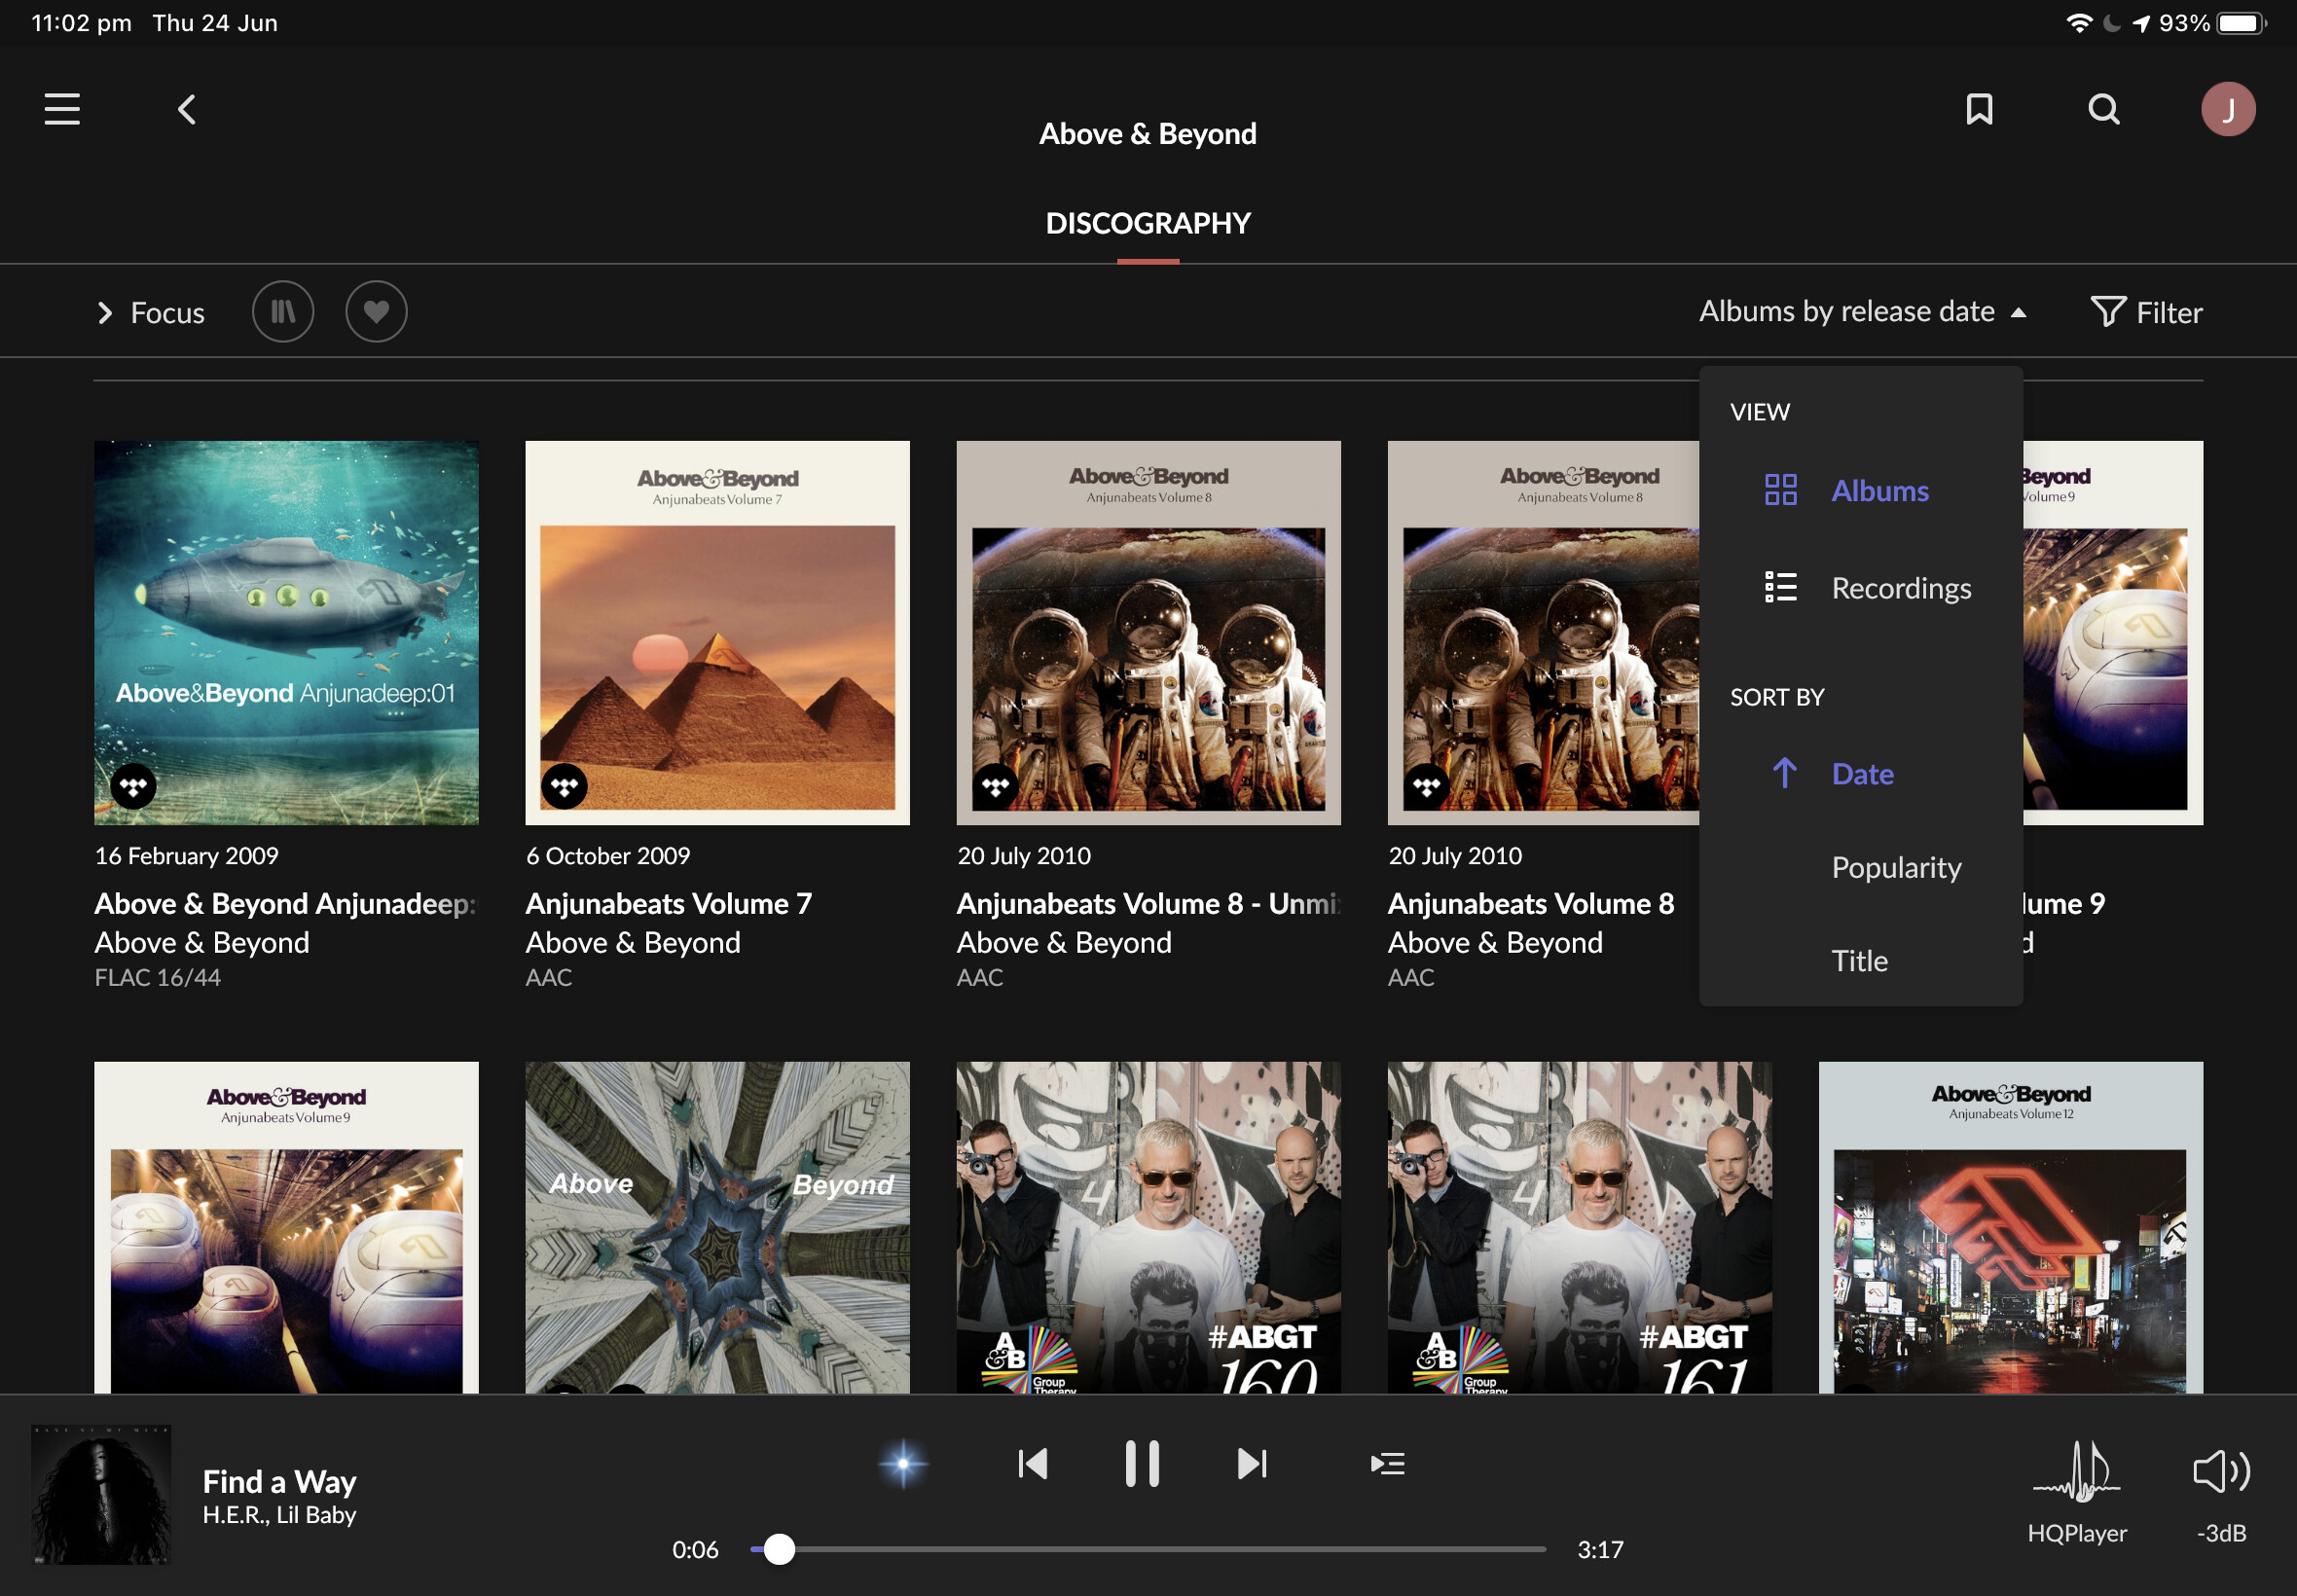
Task: Toggle the favorites heart filter
Action: 376,312
